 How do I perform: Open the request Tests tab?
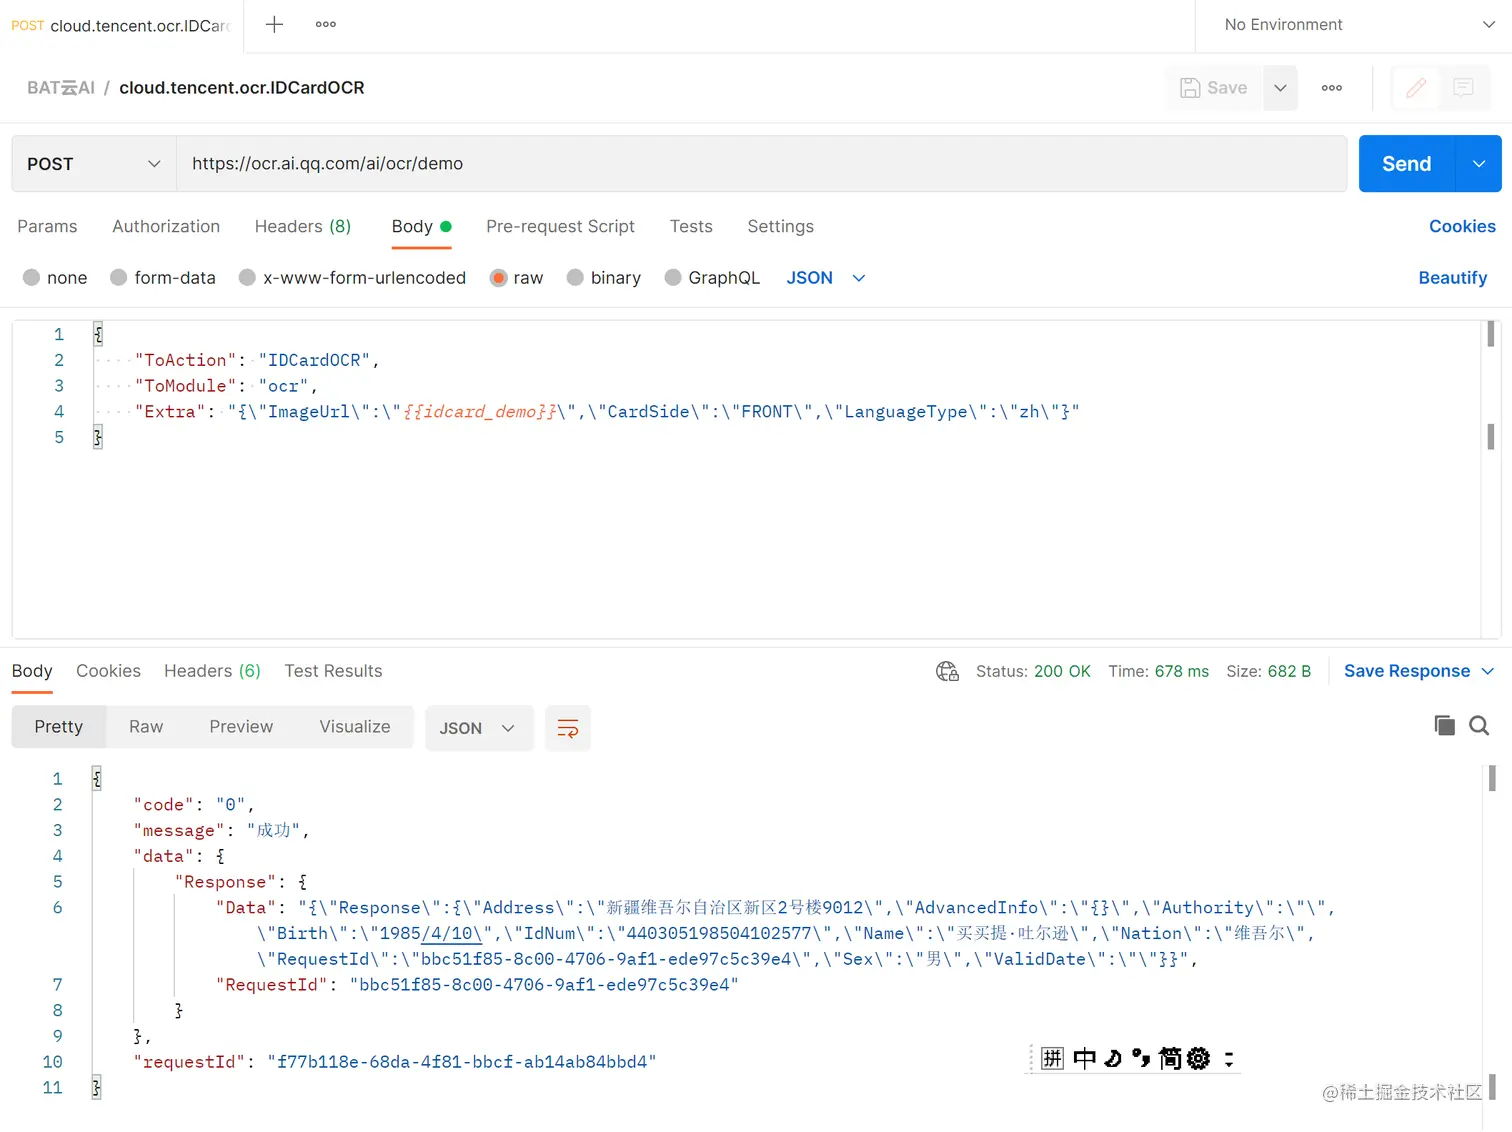tap(691, 226)
